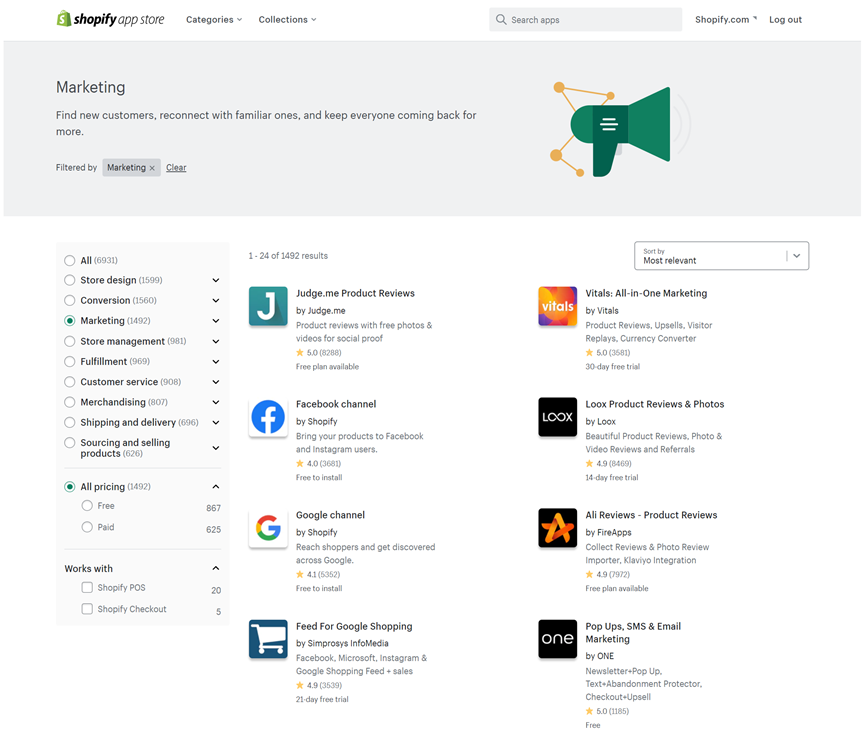Click the Search apps field
This screenshot has width=865, height=733.
[x=590, y=20]
